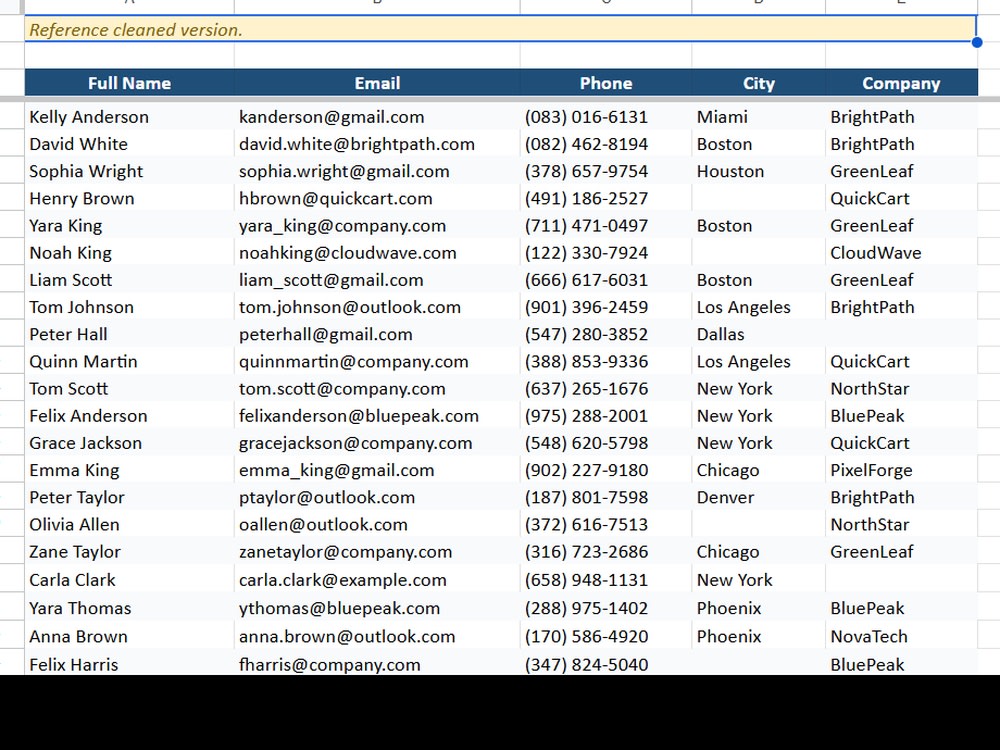1000x750 pixels.
Task: Select the tom.johnson@outlook.com cell
Action: (x=377, y=307)
